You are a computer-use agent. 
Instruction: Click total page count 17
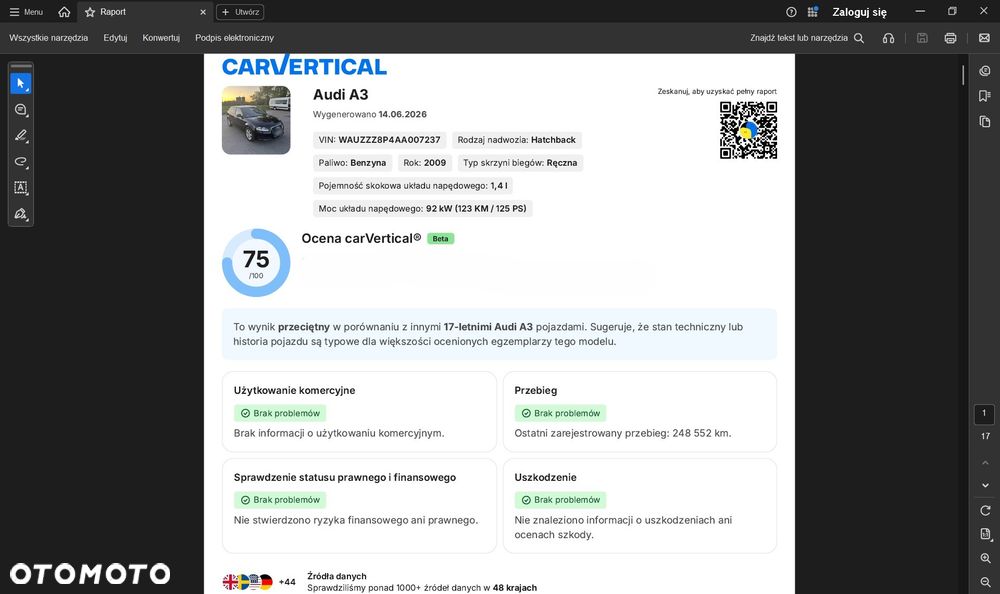click(x=985, y=436)
